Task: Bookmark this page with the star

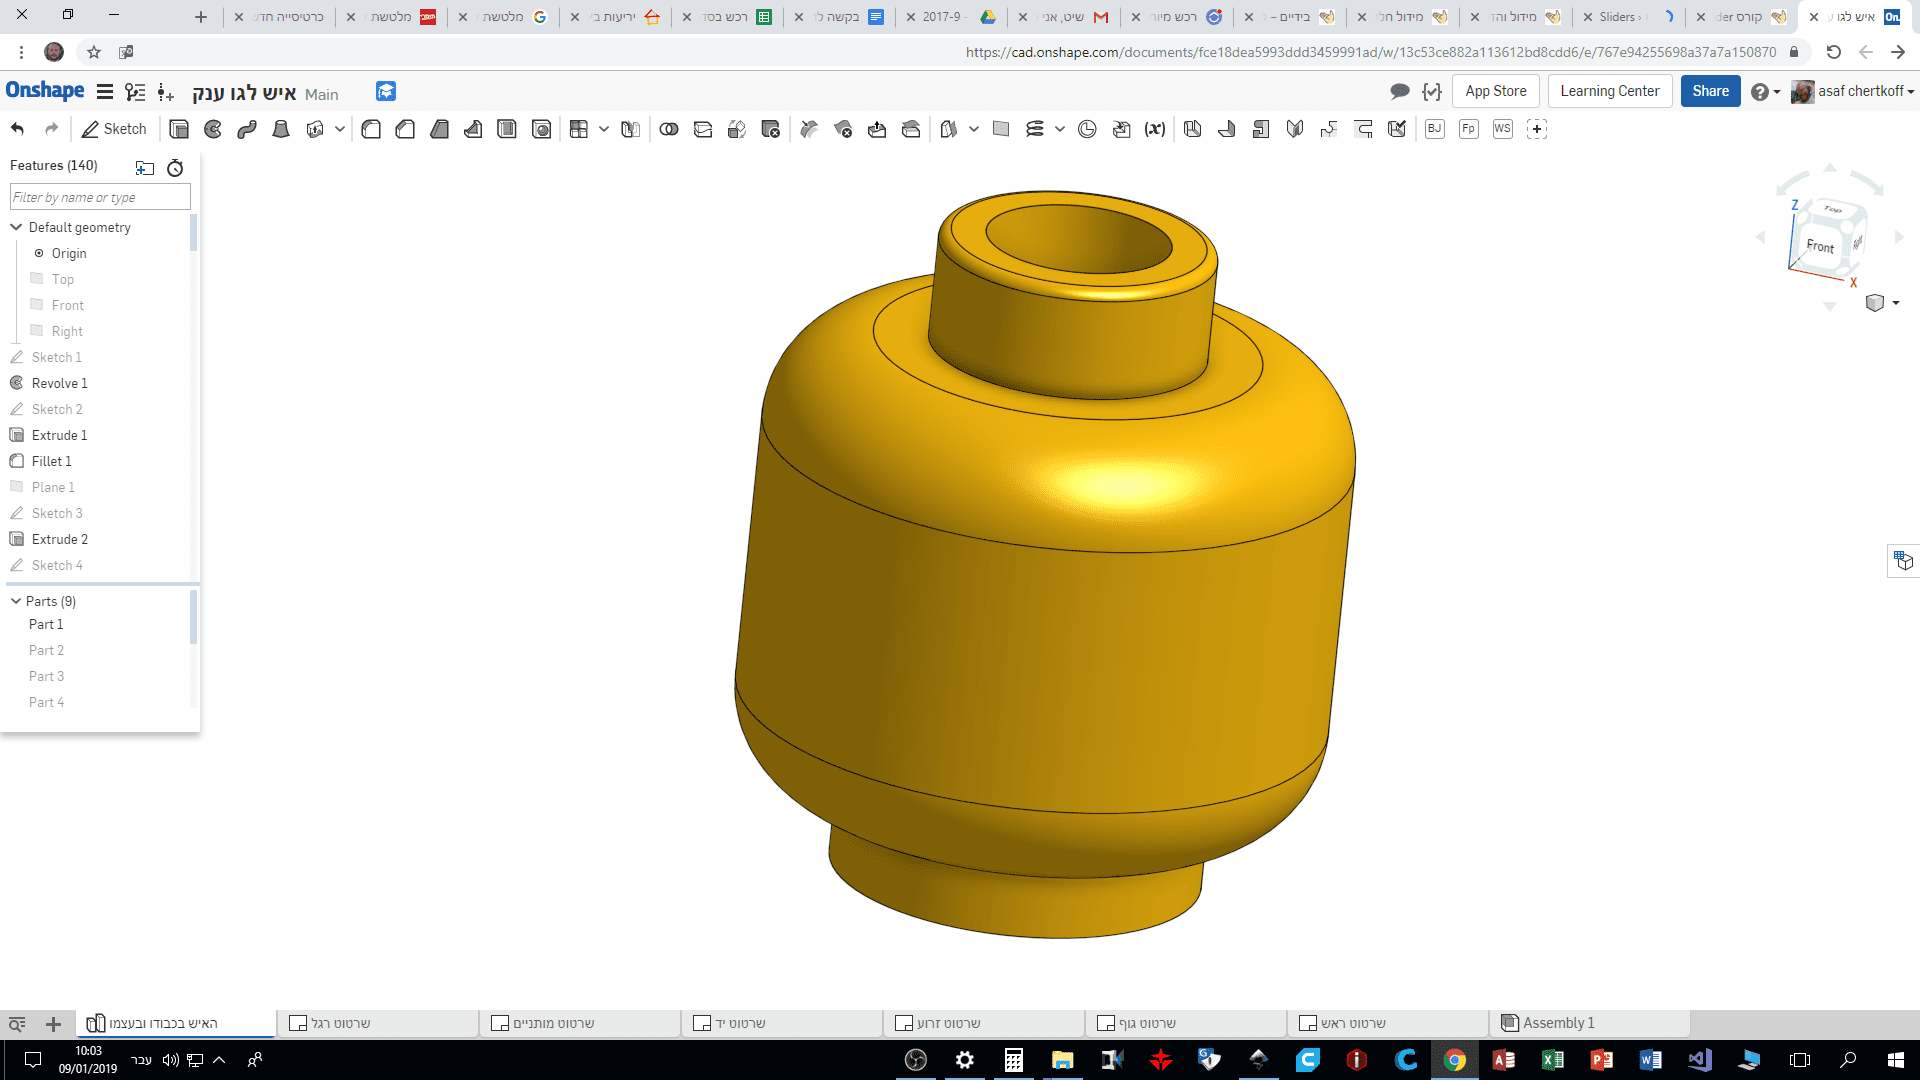Action: coord(94,52)
